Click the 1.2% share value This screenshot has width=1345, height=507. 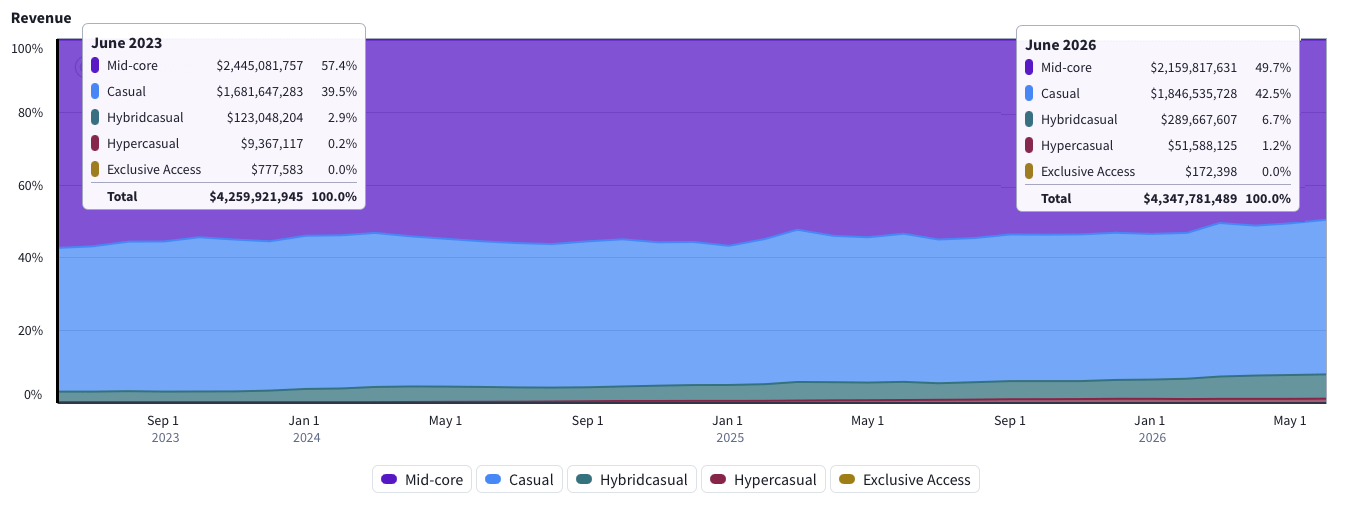pyautogui.click(x=1277, y=145)
